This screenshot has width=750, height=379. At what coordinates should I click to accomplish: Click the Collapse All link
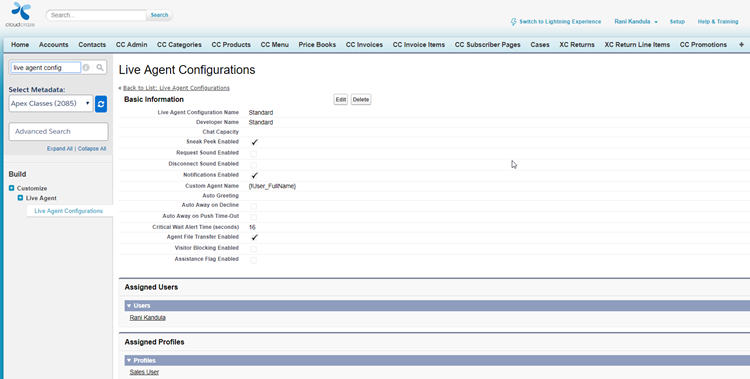click(92, 149)
